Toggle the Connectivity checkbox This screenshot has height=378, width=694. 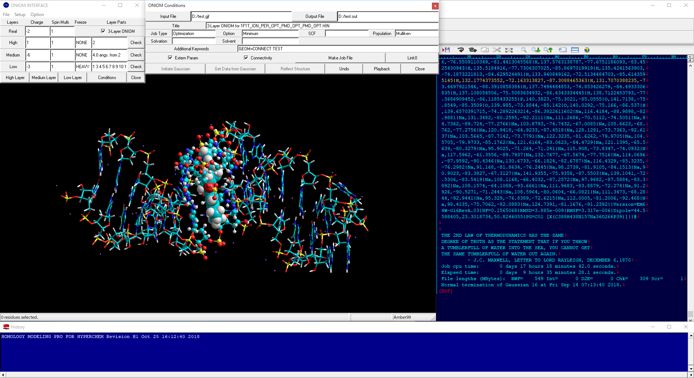(246, 58)
